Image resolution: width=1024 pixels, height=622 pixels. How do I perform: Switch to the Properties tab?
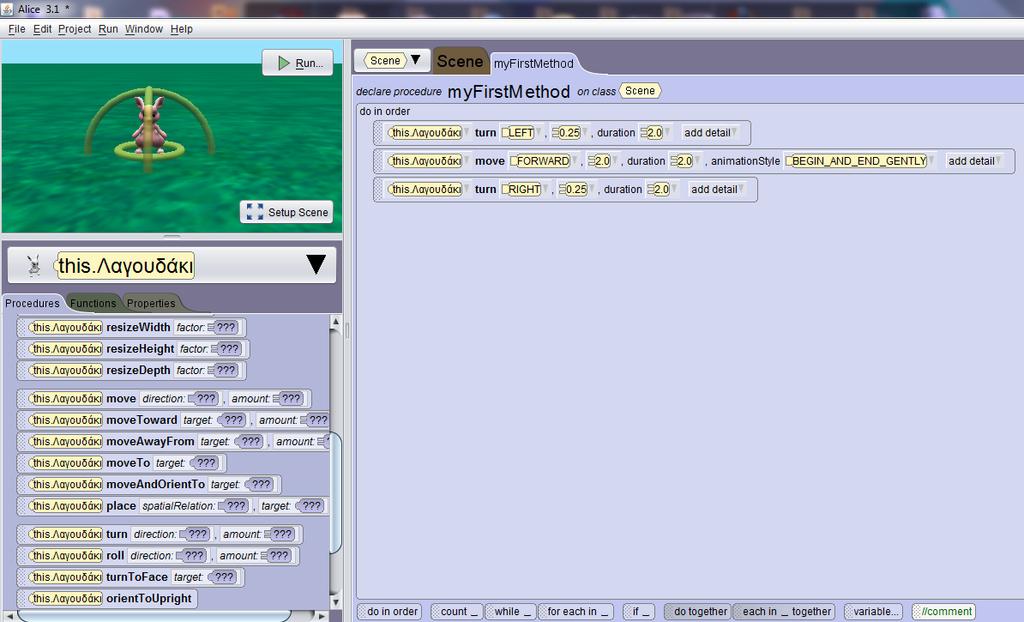tap(151, 303)
